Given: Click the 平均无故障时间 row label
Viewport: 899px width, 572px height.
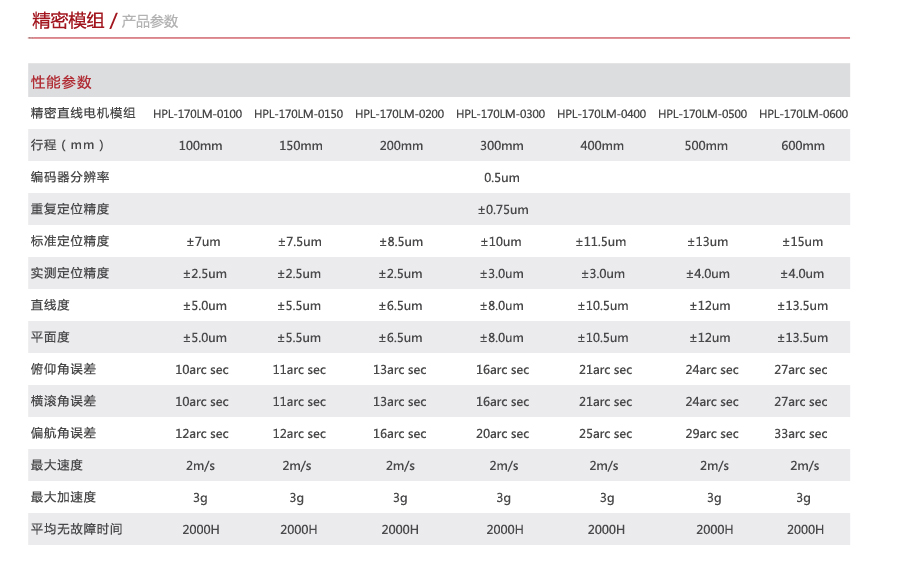Looking at the screenshot, I should pyautogui.click(x=76, y=529).
